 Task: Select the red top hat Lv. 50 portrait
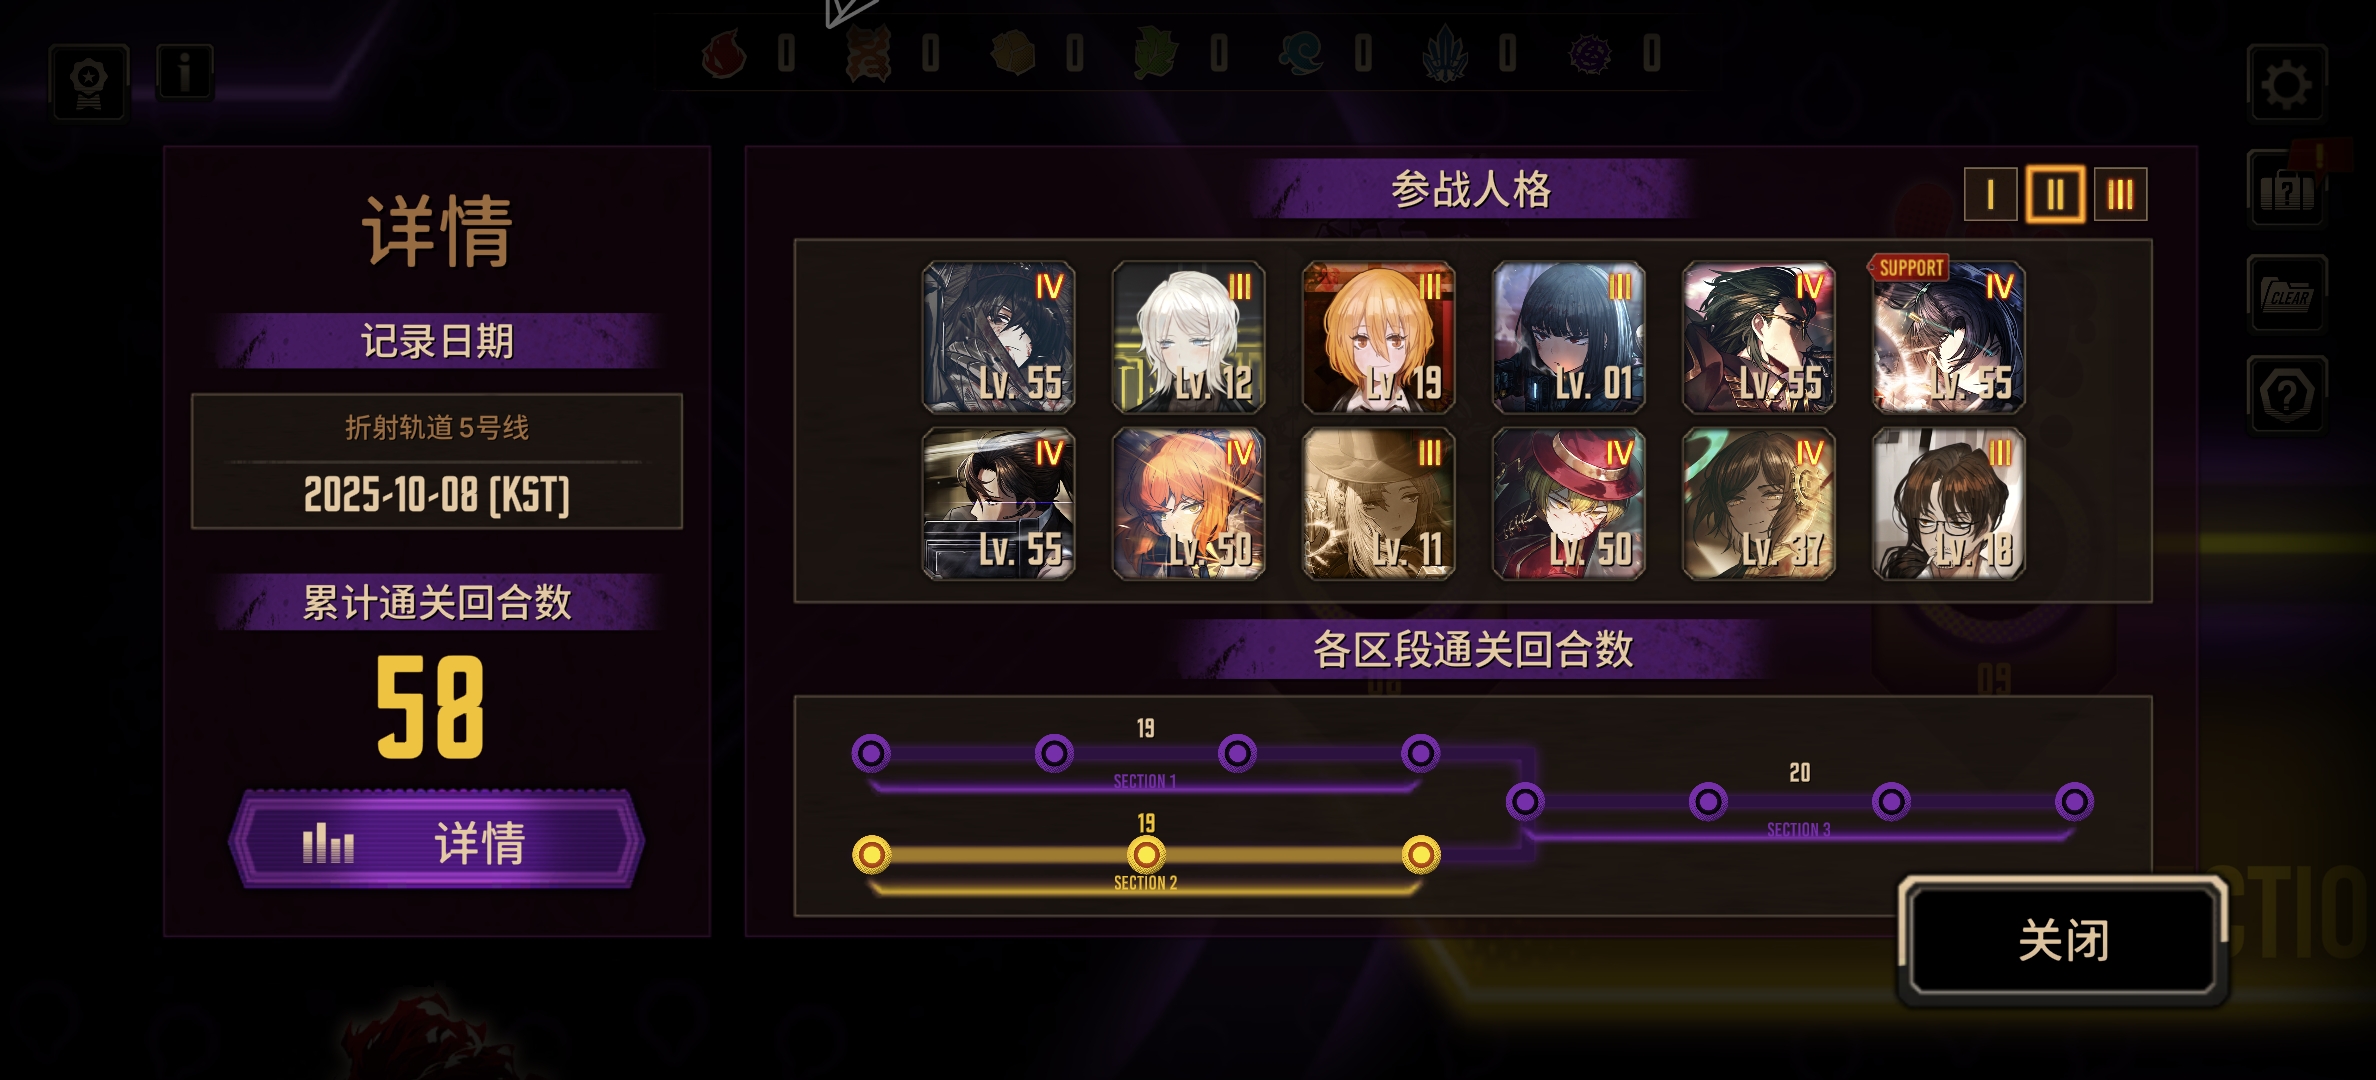click(1568, 504)
